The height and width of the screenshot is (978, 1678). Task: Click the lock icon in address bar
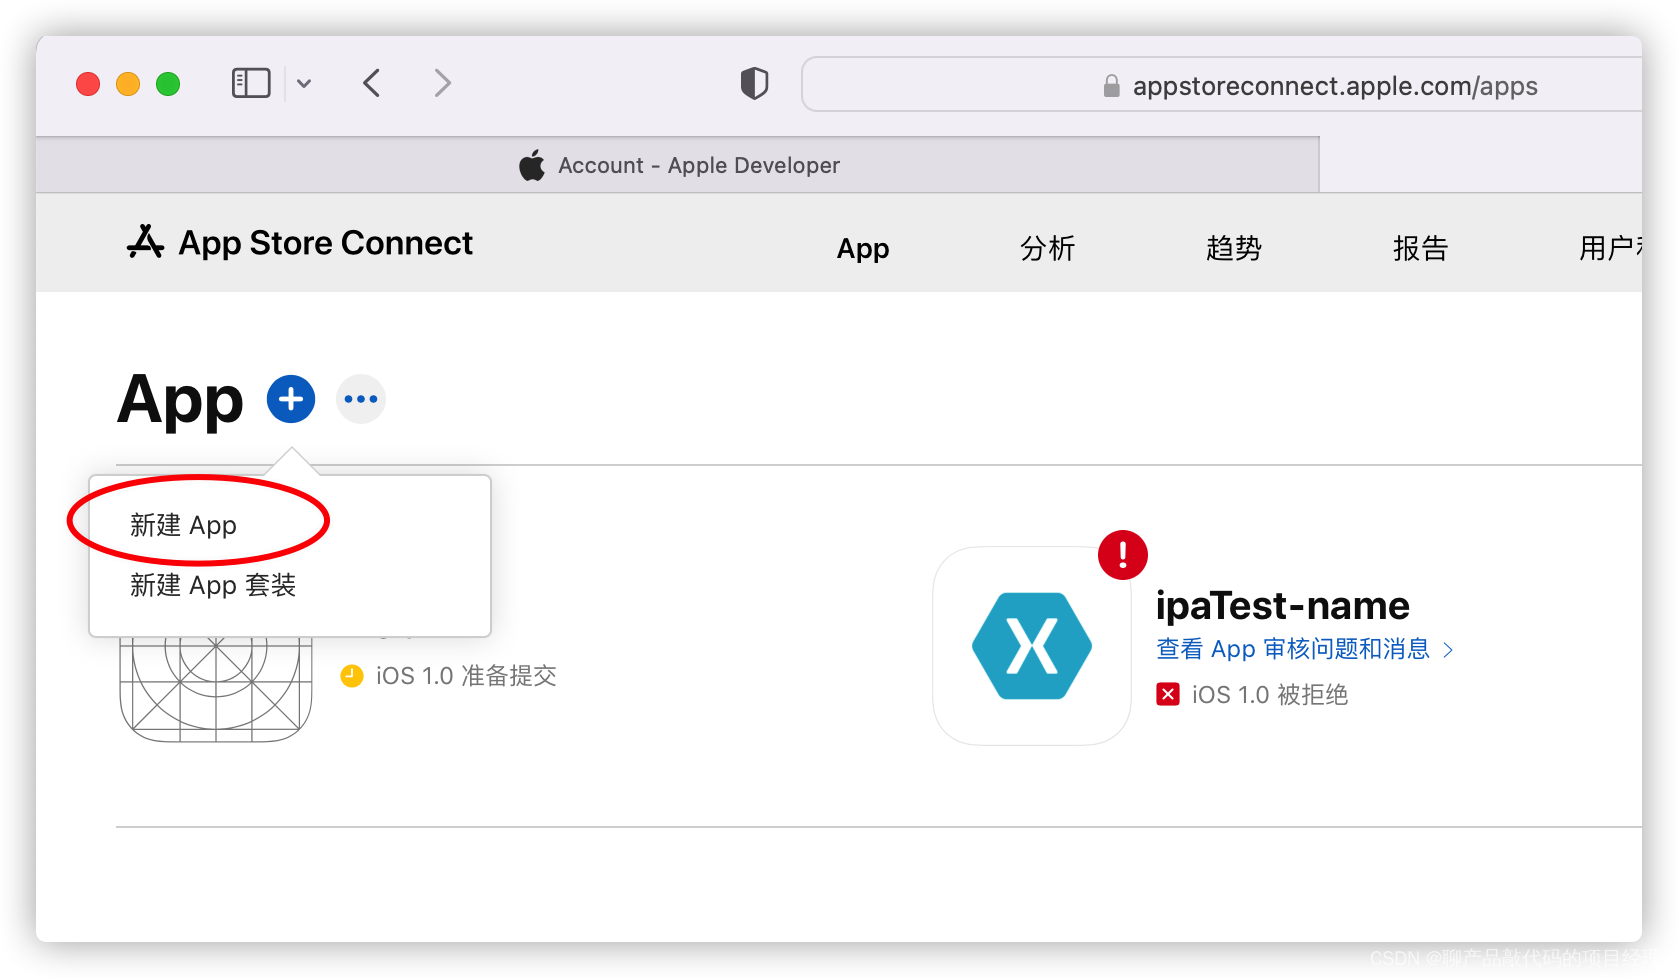1111,86
